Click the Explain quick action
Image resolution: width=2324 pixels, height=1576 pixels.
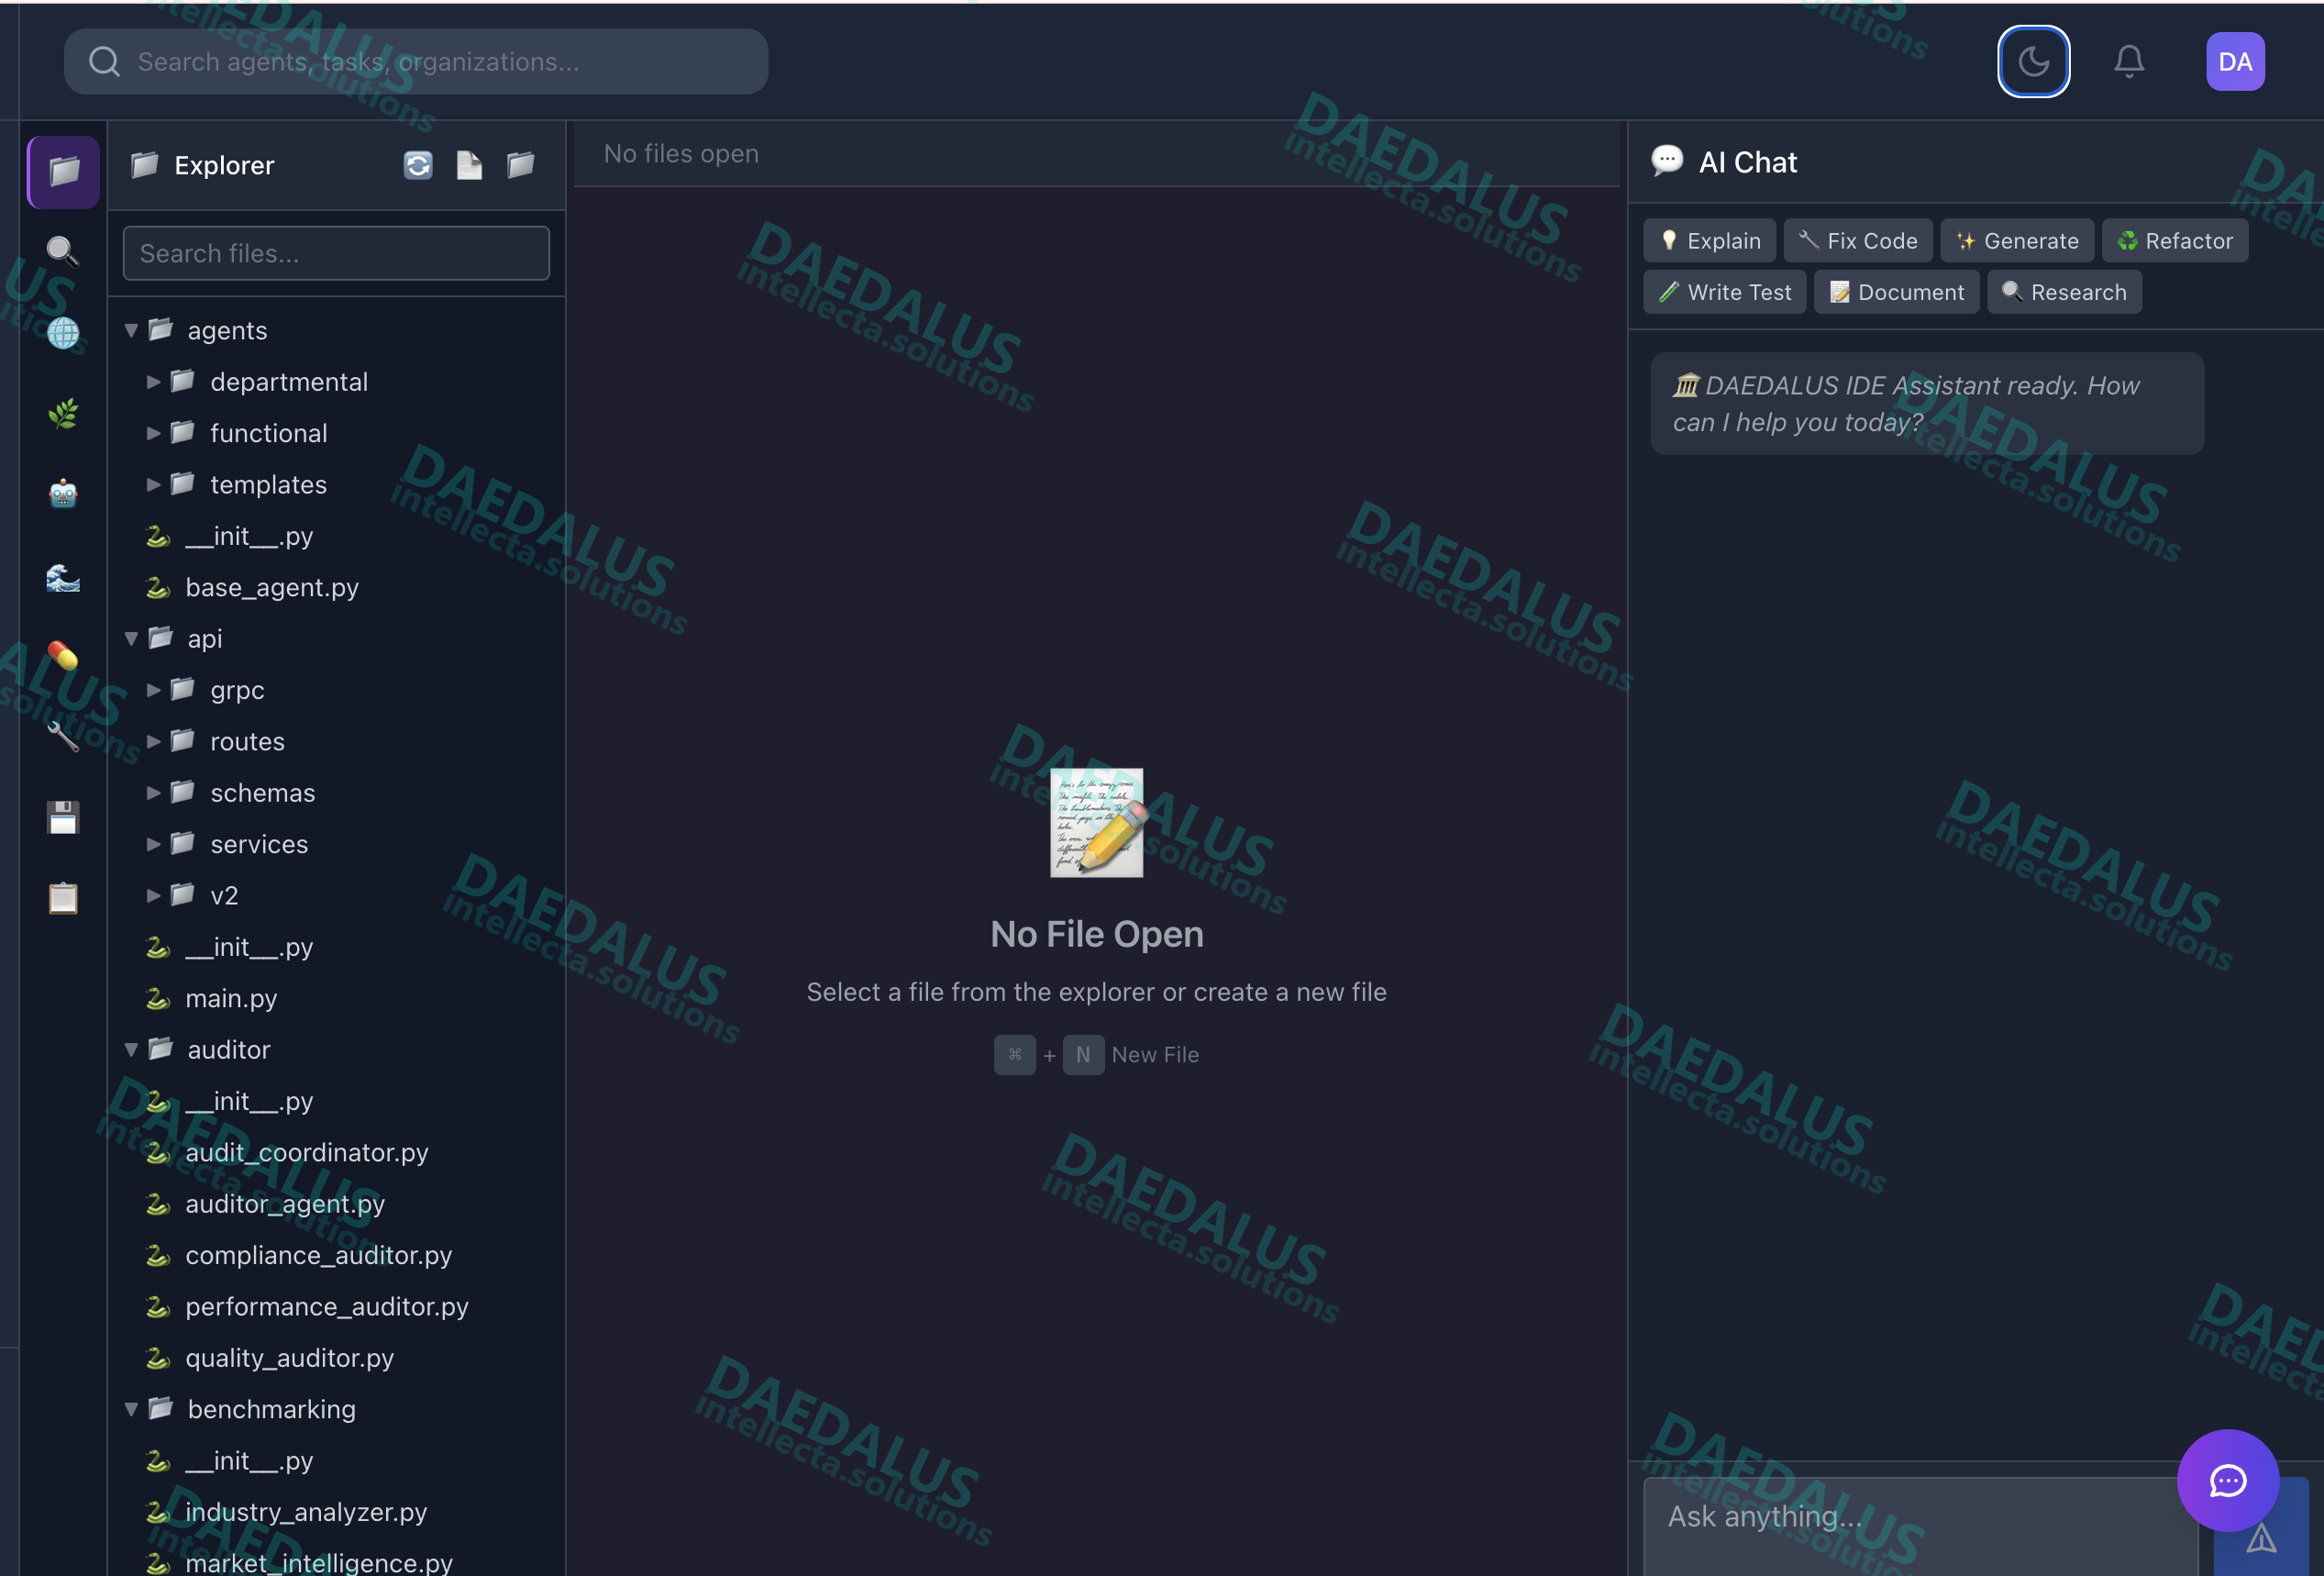[1709, 240]
